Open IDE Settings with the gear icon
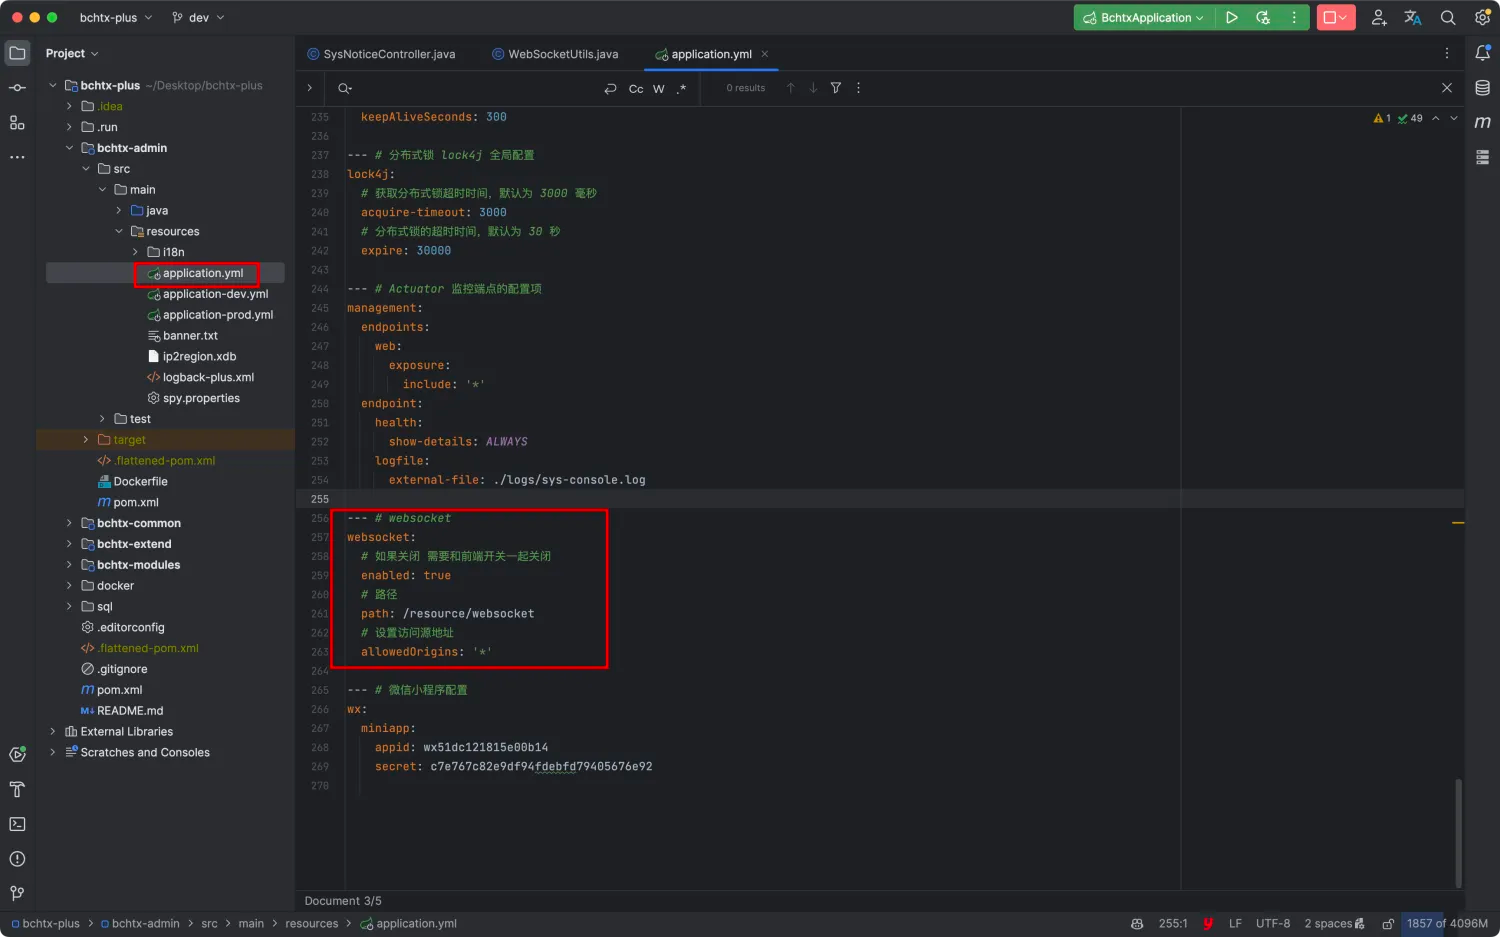 click(1483, 17)
